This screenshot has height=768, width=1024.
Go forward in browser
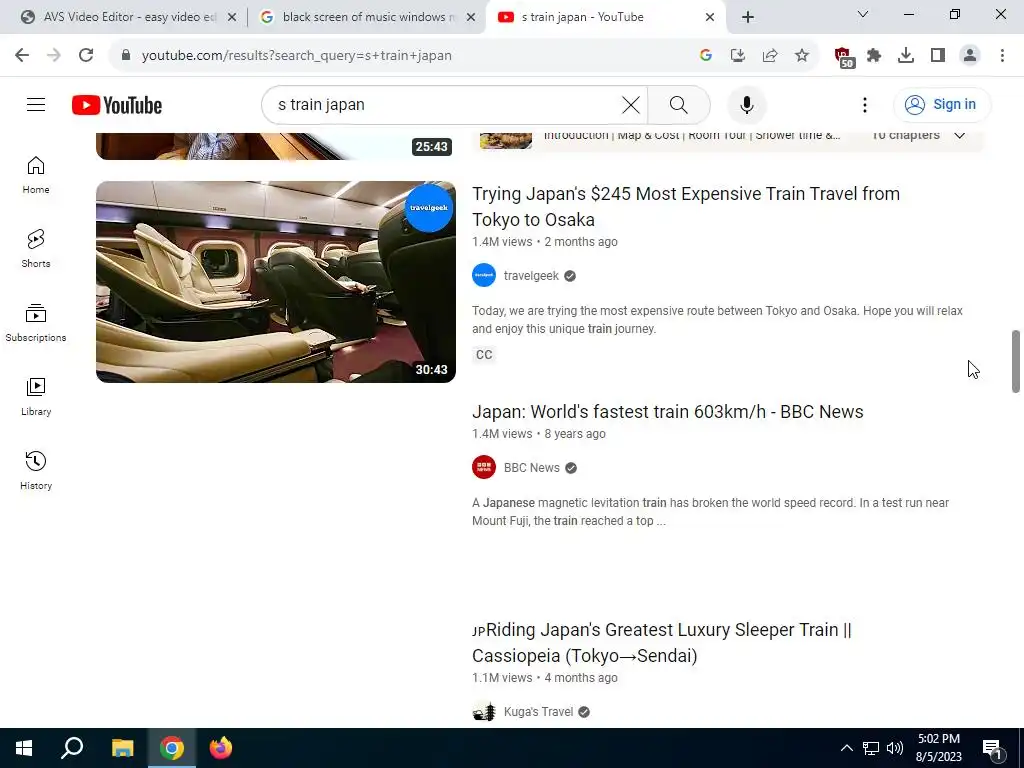click(54, 55)
